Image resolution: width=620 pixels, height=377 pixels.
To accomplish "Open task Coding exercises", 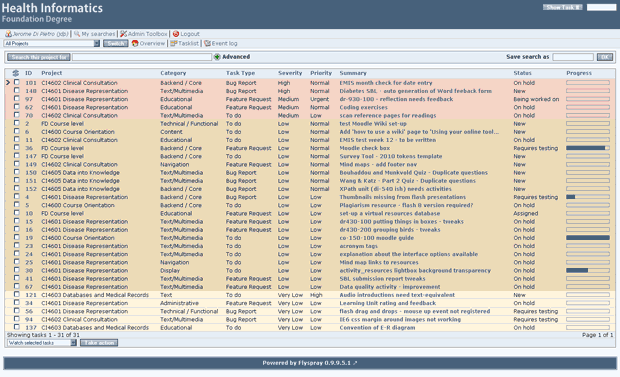I will 363,107.
